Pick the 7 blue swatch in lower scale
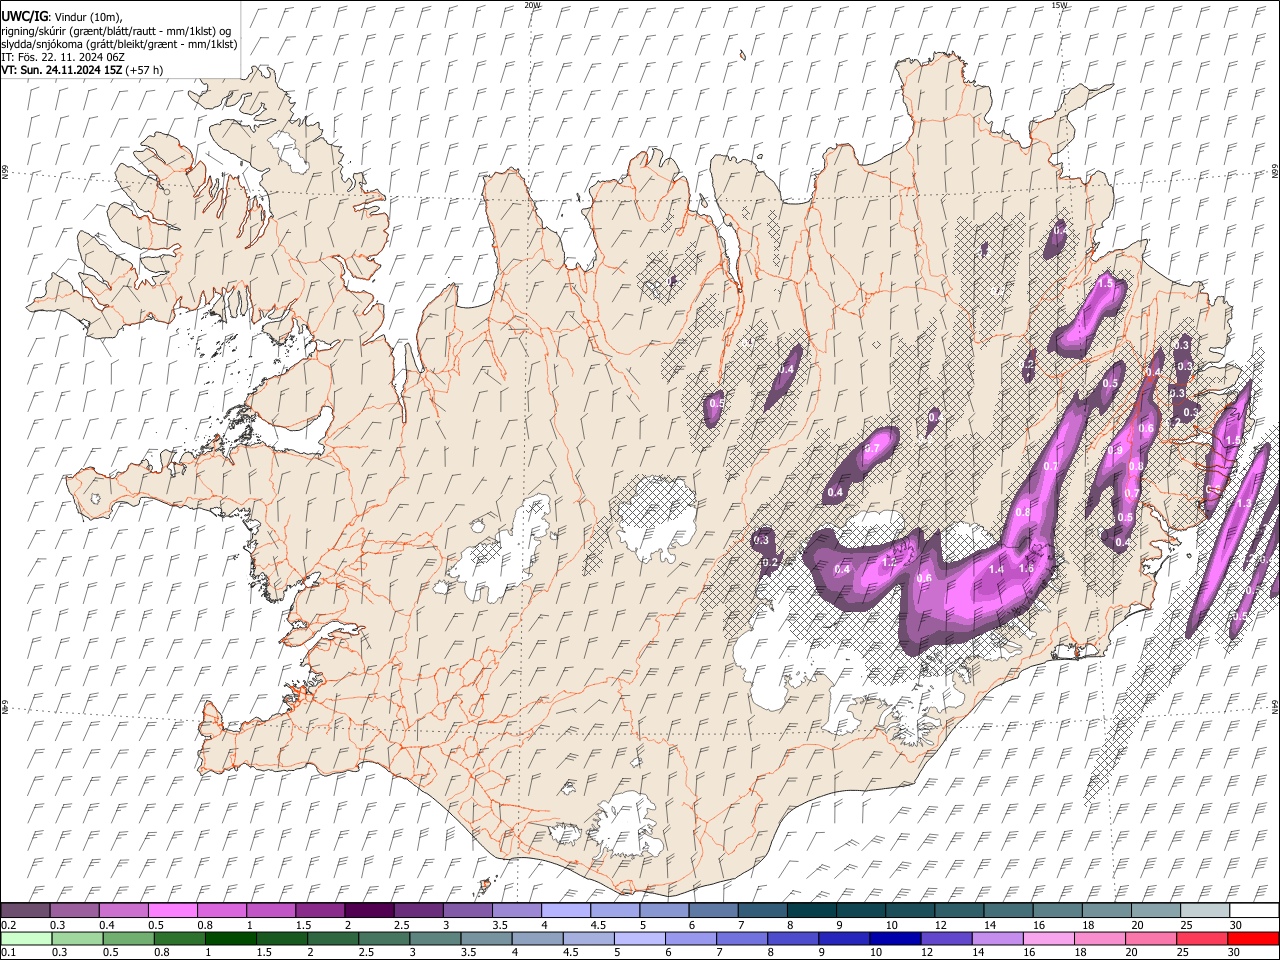This screenshot has width=1280, height=960. 741,938
